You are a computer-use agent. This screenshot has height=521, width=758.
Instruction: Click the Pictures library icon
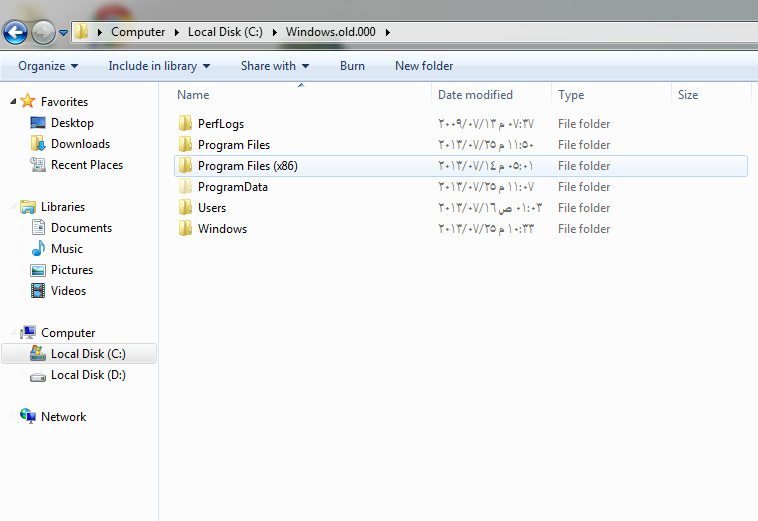point(38,270)
